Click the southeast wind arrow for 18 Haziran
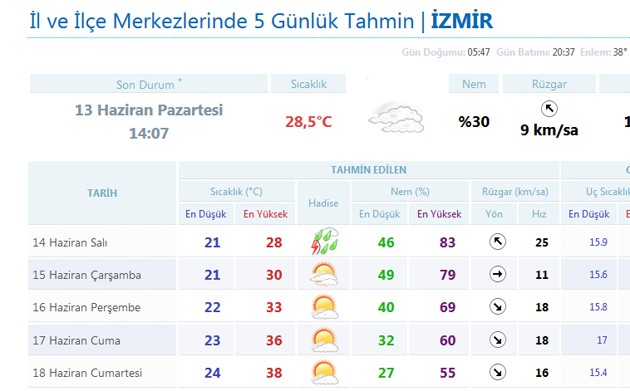The image size is (630, 391). point(497,373)
